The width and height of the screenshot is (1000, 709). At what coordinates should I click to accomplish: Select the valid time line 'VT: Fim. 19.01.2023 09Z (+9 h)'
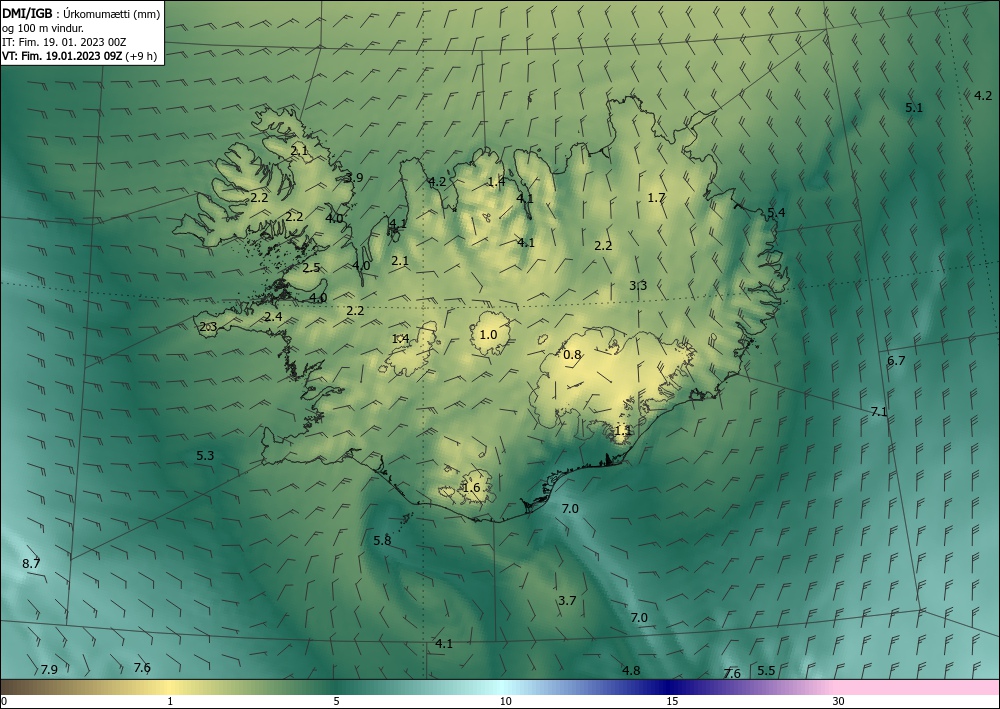(x=79, y=56)
